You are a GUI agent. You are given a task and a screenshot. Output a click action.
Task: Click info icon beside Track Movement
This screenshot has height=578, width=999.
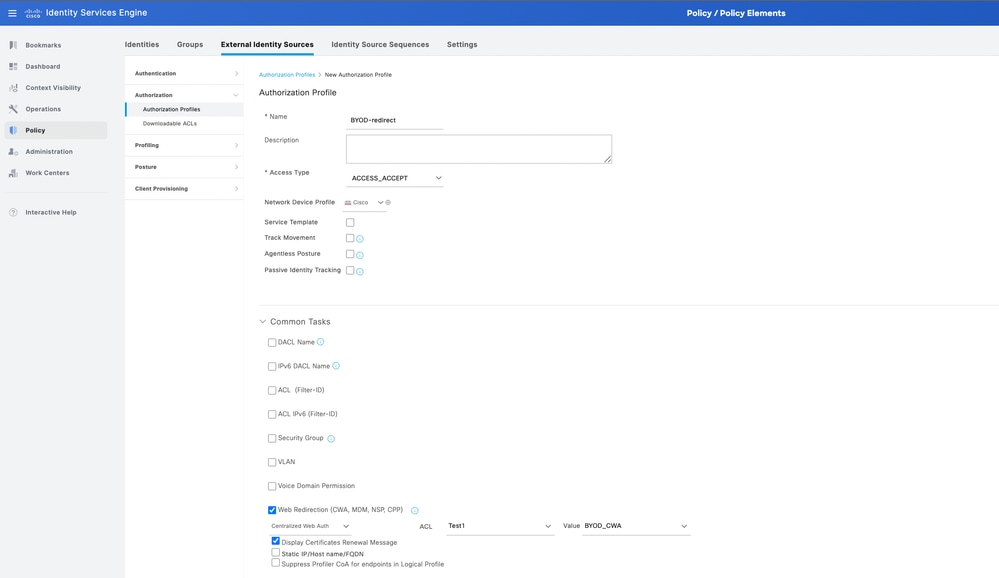(x=360, y=239)
